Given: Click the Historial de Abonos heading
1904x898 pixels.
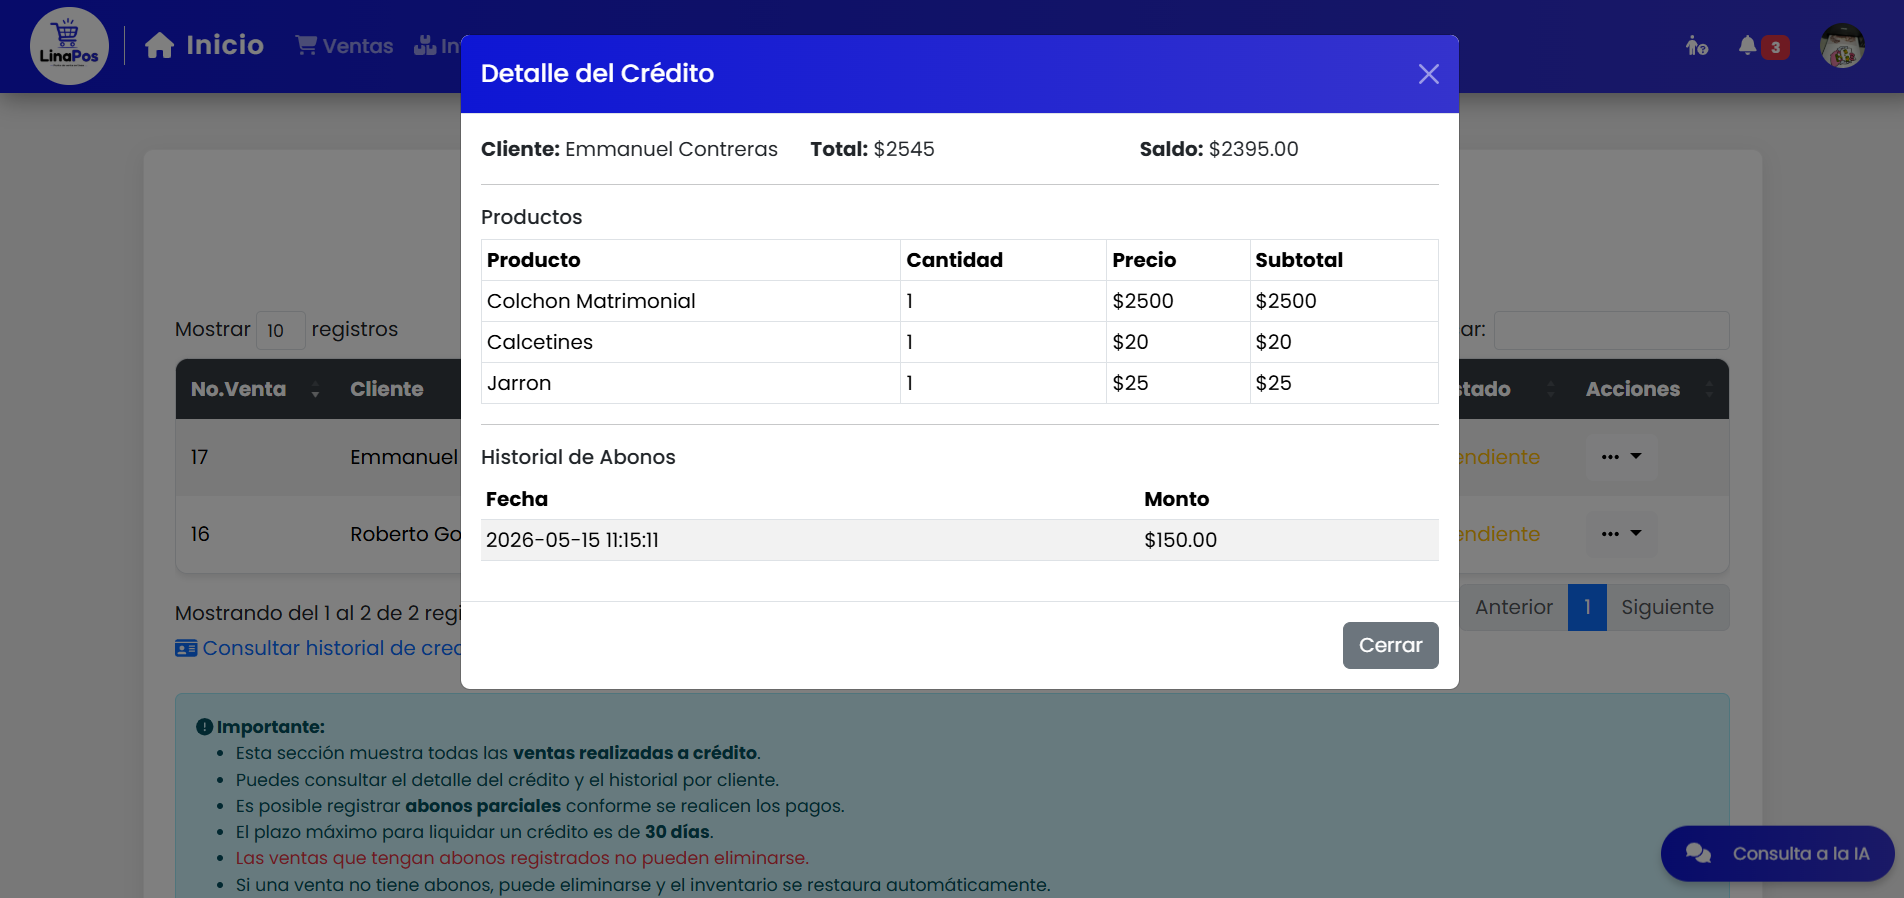Looking at the screenshot, I should pos(578,457).
